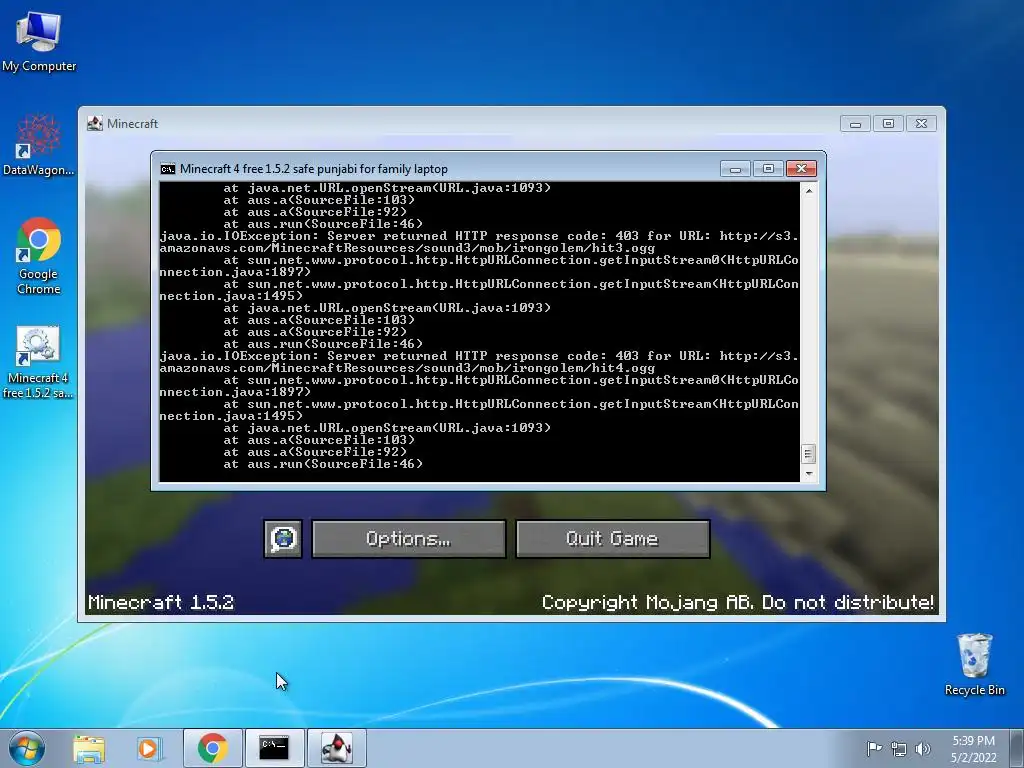
Task: Click the console scrollbar down arrow
Action: pyautogui.click(x=808, y=474)
